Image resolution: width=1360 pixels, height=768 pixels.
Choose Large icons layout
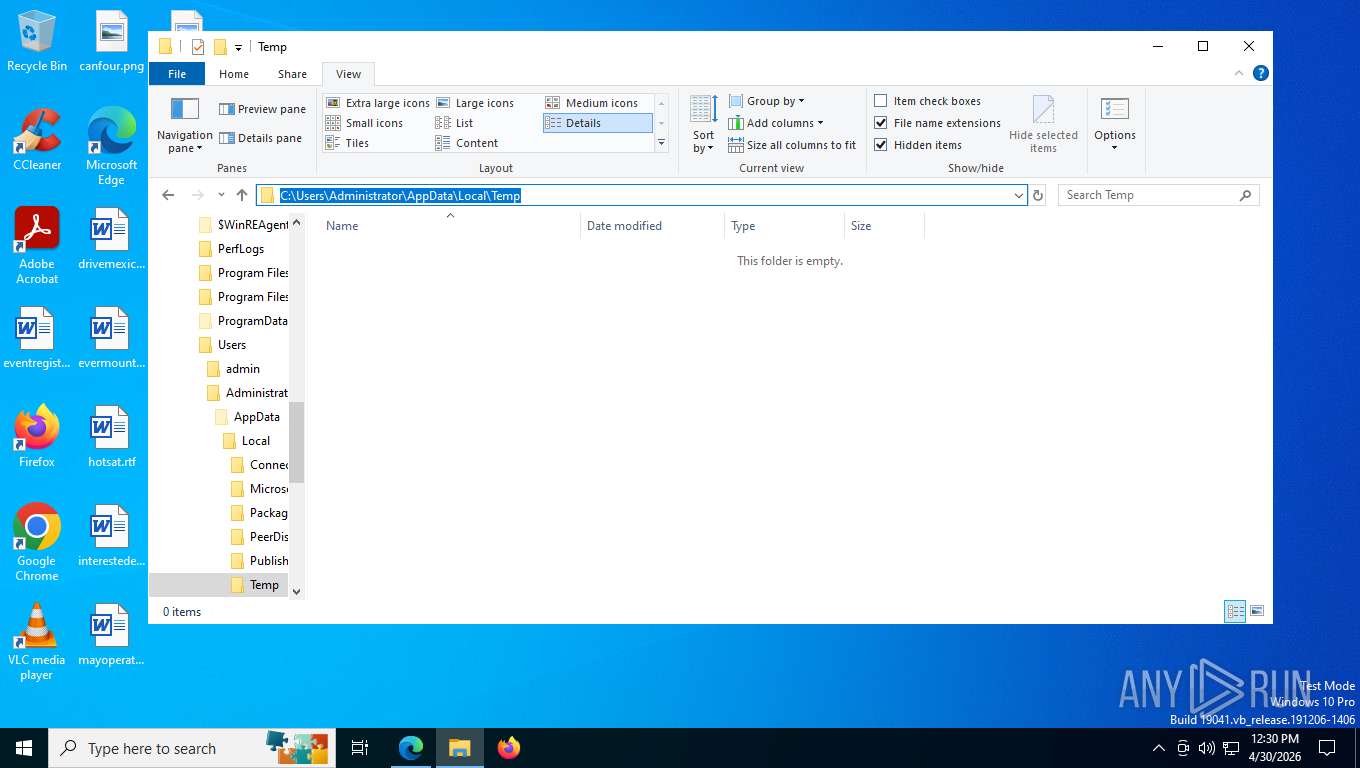click(475, 103)
